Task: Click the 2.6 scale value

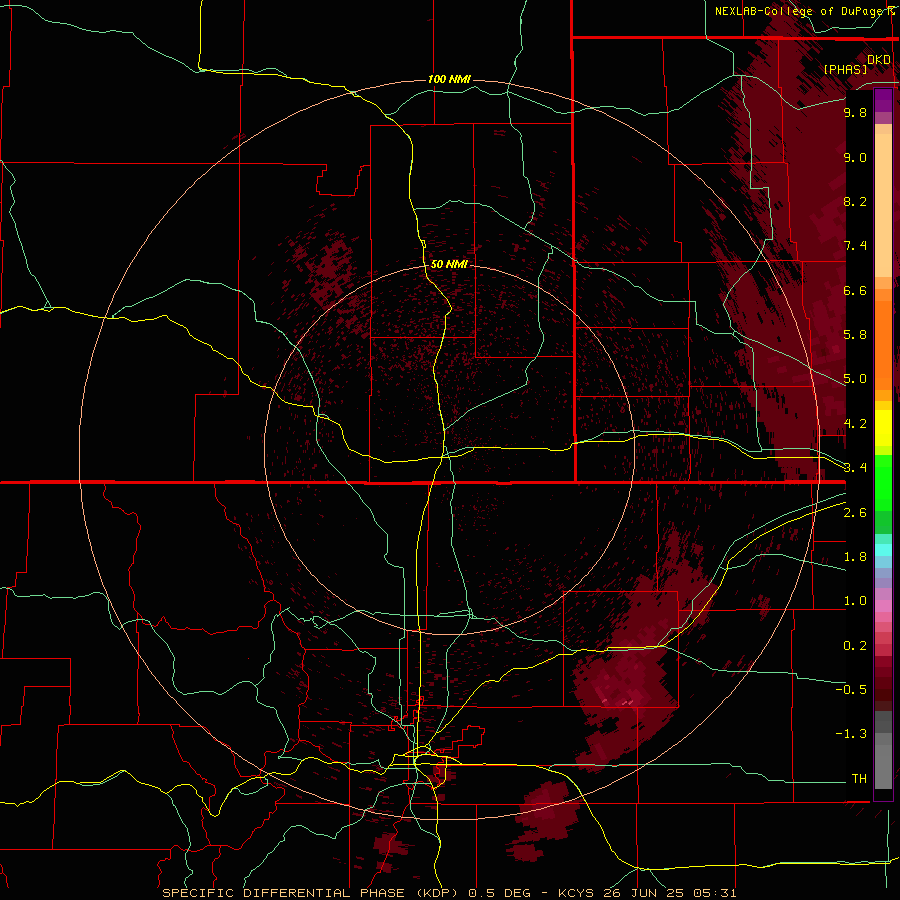Action: 855,513
